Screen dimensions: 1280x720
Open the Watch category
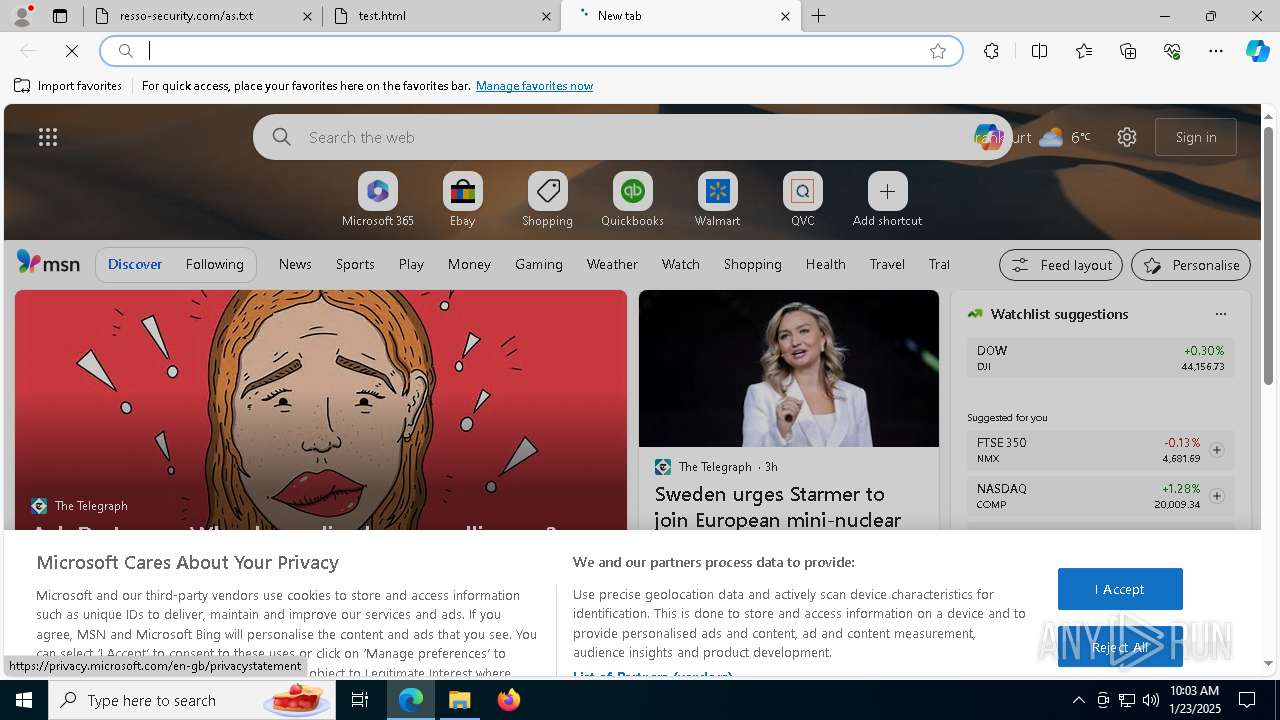point(680,264)
